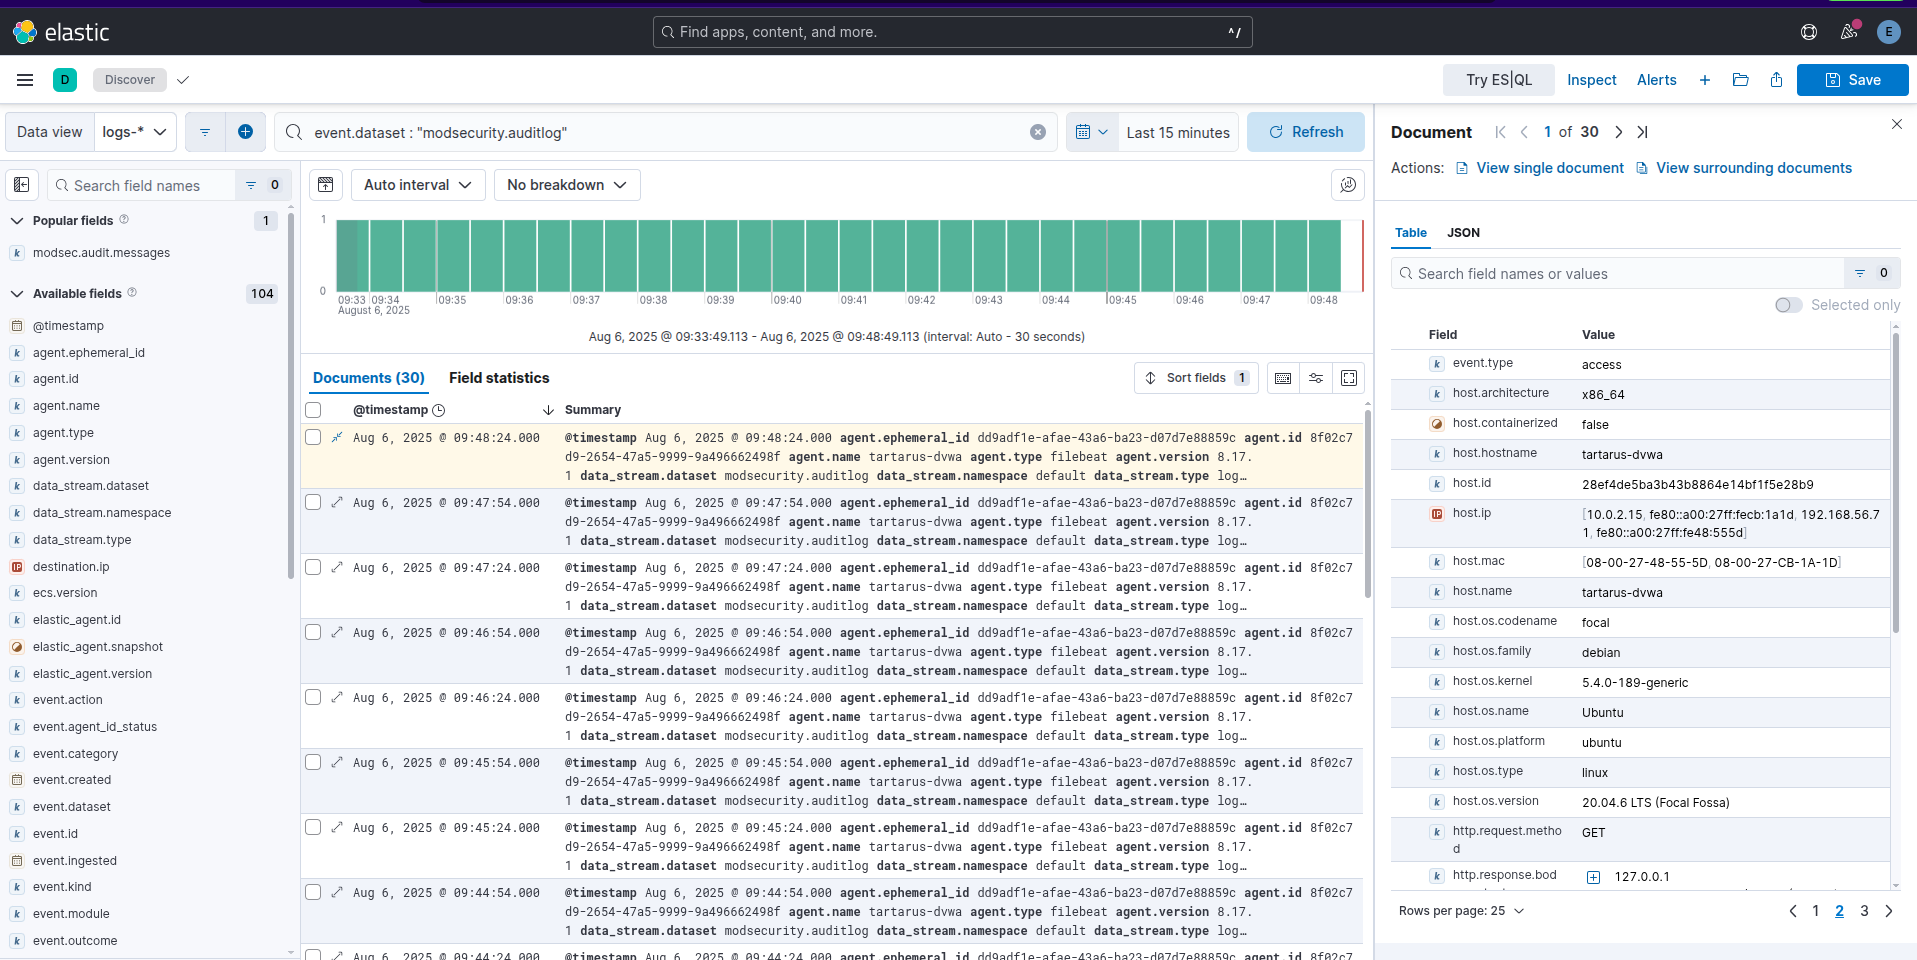The width and height of the screenshot is (1917, 960).
Task: Open the saved search folder icon
Action: click(1740, 80)
